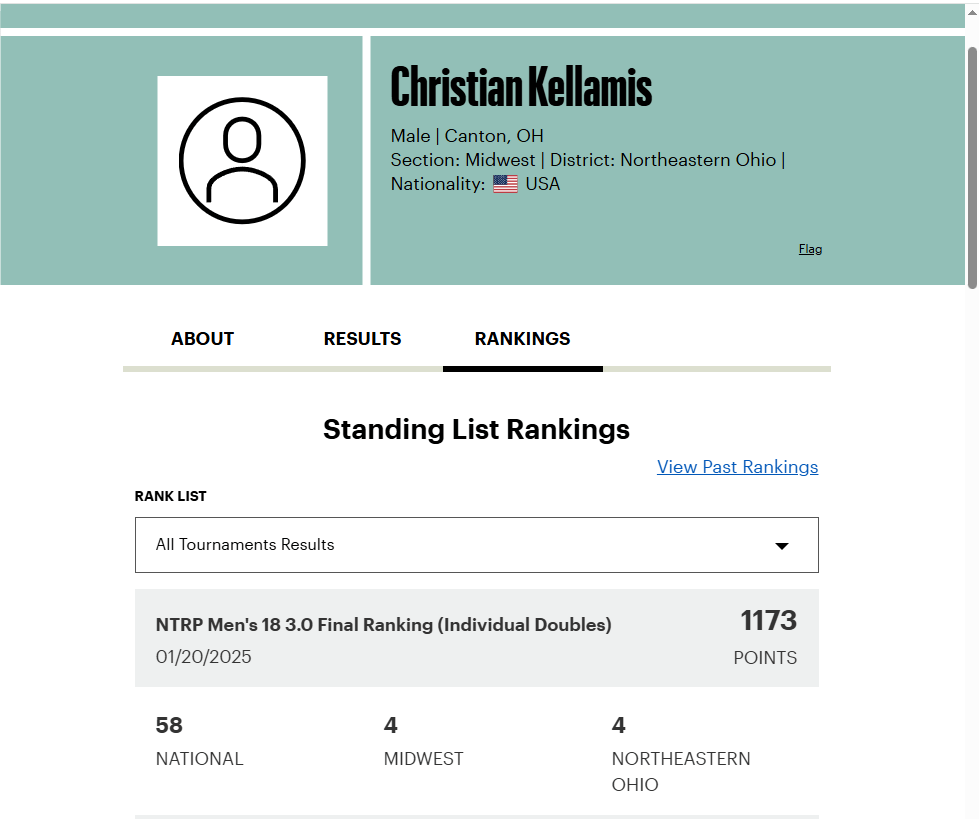Screen dimensions: 979x819
Task: Click the ranking date 01/20/2025
Action: (204, 657)
